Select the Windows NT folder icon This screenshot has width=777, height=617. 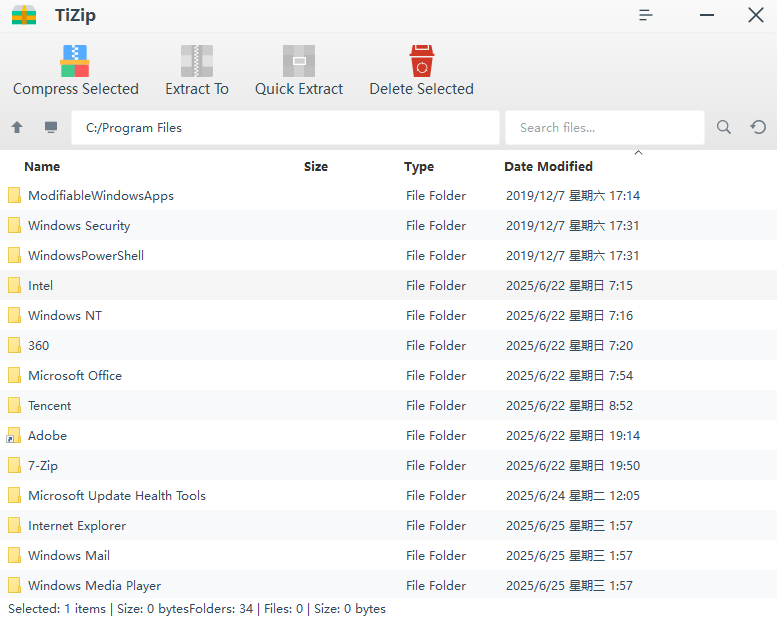(x=14, y=315)
